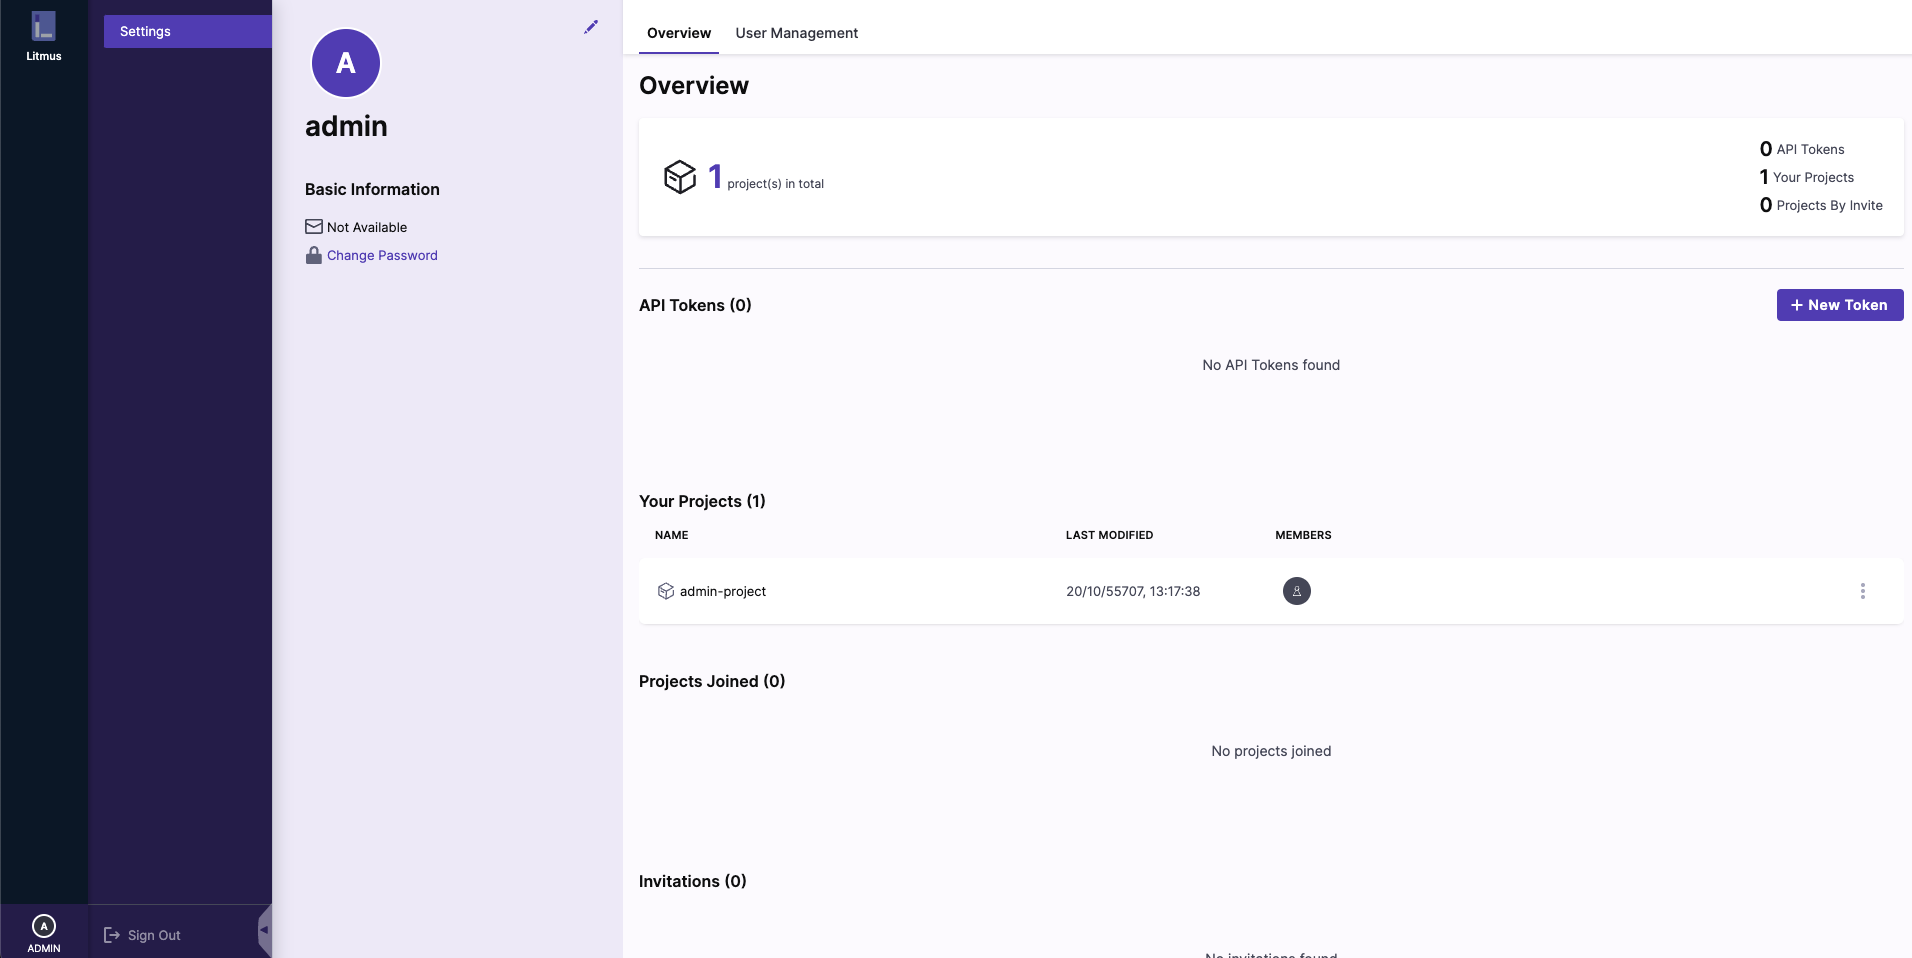Switch to the Overview tab
The width and height of the screenshot is (1912, 958).
(x=679, y=33)
